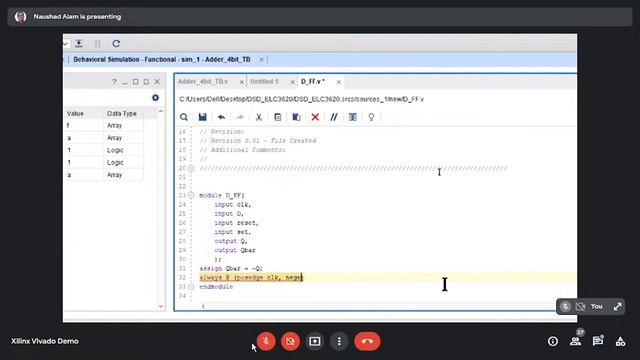Turn on the camera in Meet
The image size is (640, 360).
click(x=290, y=341)
